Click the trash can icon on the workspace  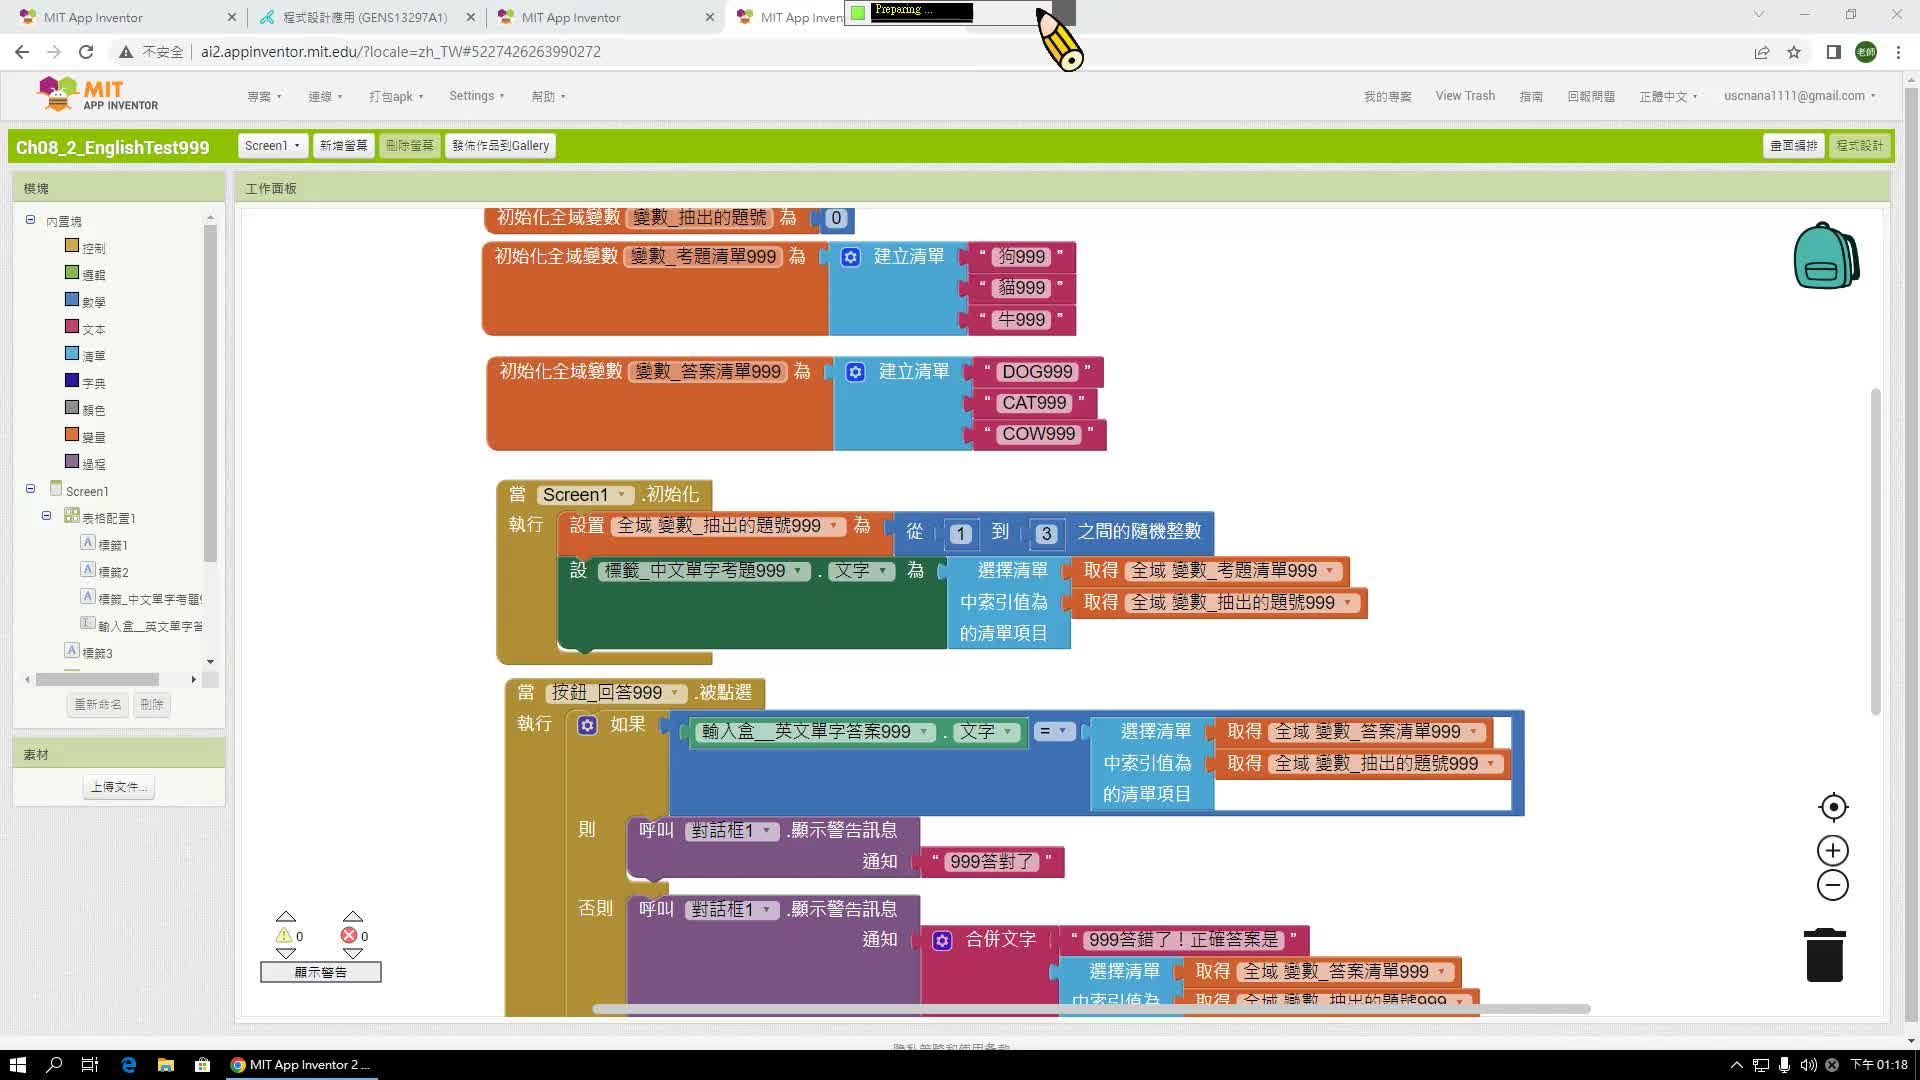(x=1824, y=955)
